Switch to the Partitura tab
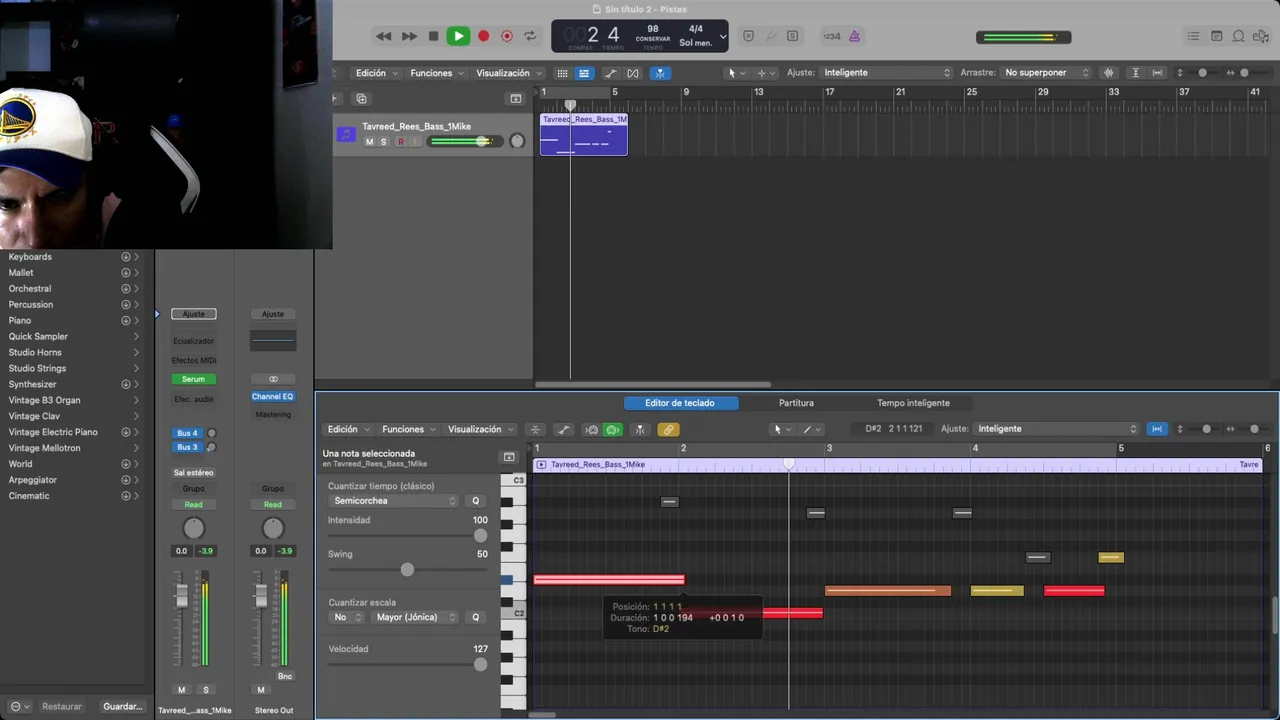The image size is (1280, 720). pyautogui.click(x=796, y=403)
